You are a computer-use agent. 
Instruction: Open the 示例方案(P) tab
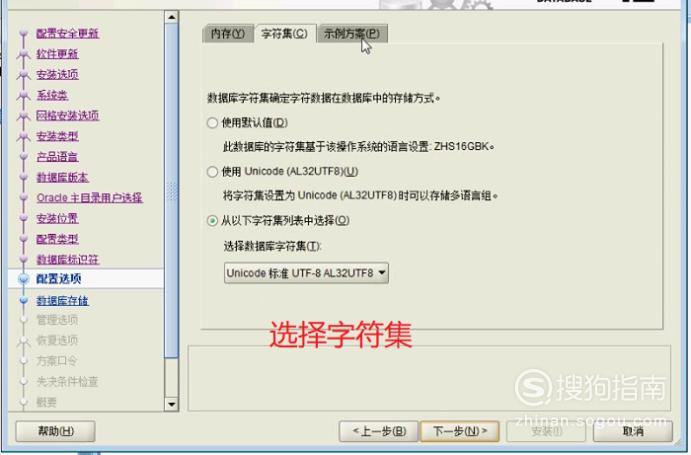pyautogui.click(x=352, y=34)
